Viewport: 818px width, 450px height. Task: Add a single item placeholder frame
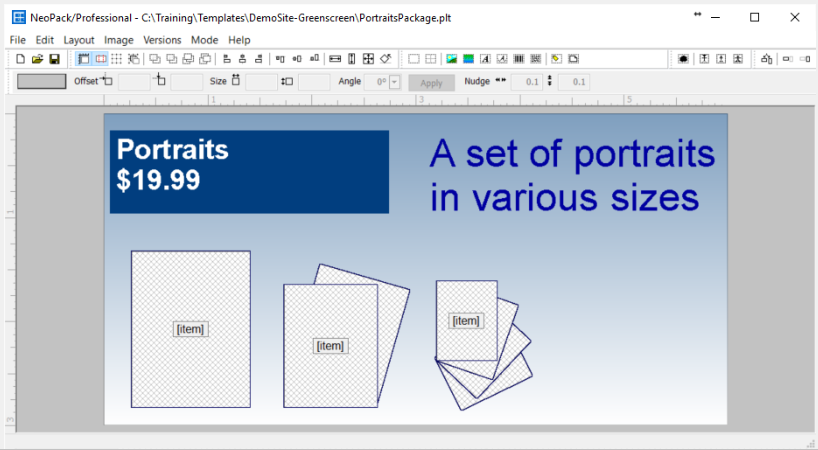pyautogui.click(x=414, y=59)
